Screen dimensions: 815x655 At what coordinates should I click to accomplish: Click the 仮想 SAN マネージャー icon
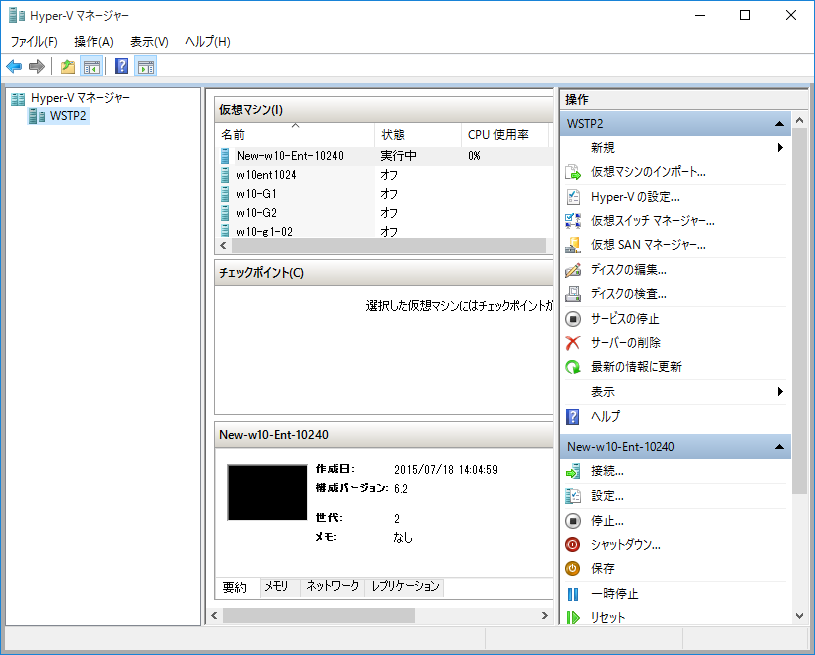pyautogui.click(x=573, y=245)
